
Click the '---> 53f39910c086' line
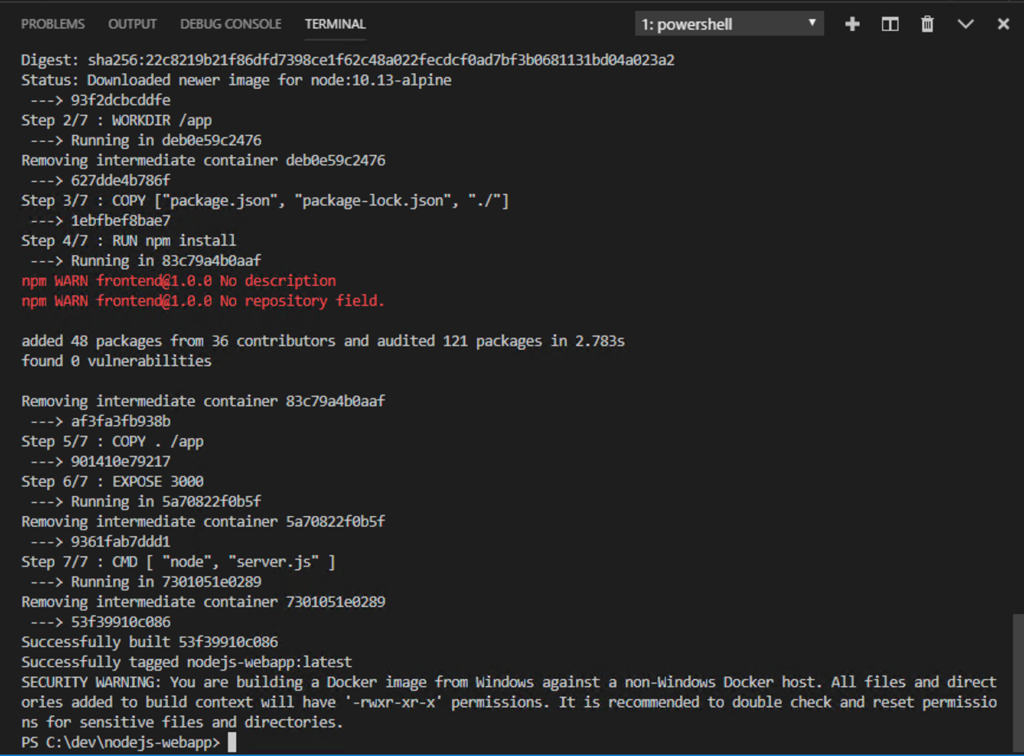pos(101,622)
